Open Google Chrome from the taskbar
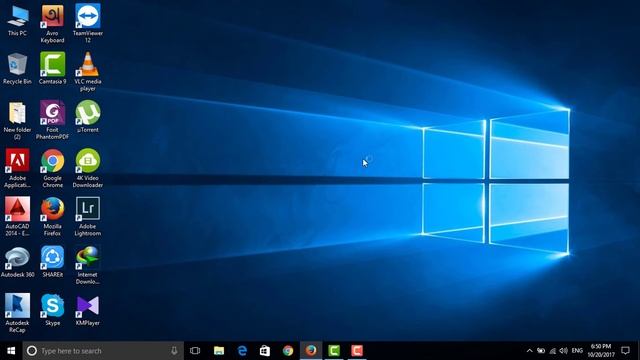The image size is (640, 360). coord(288,351)
